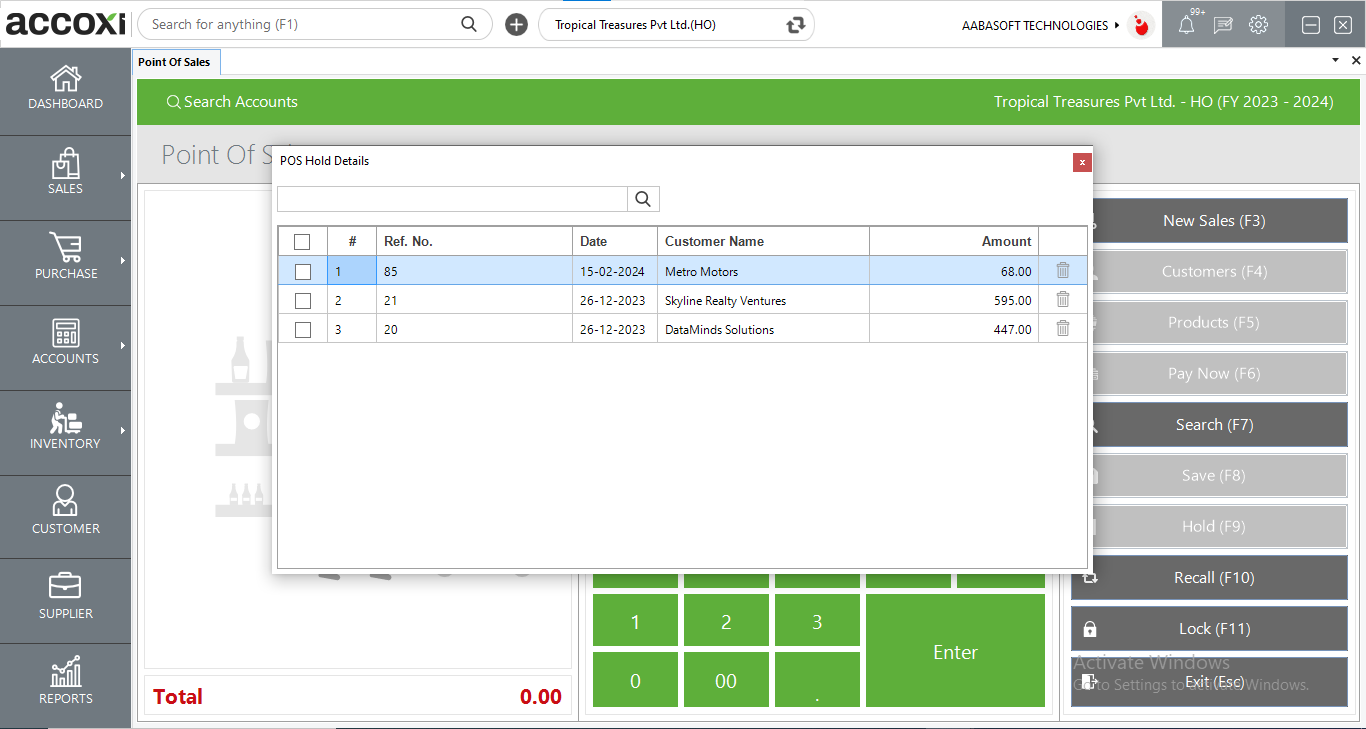Open the messages chat icon
The height and width of the screenshot is (729, 1366).
[x=1222, y=25]
